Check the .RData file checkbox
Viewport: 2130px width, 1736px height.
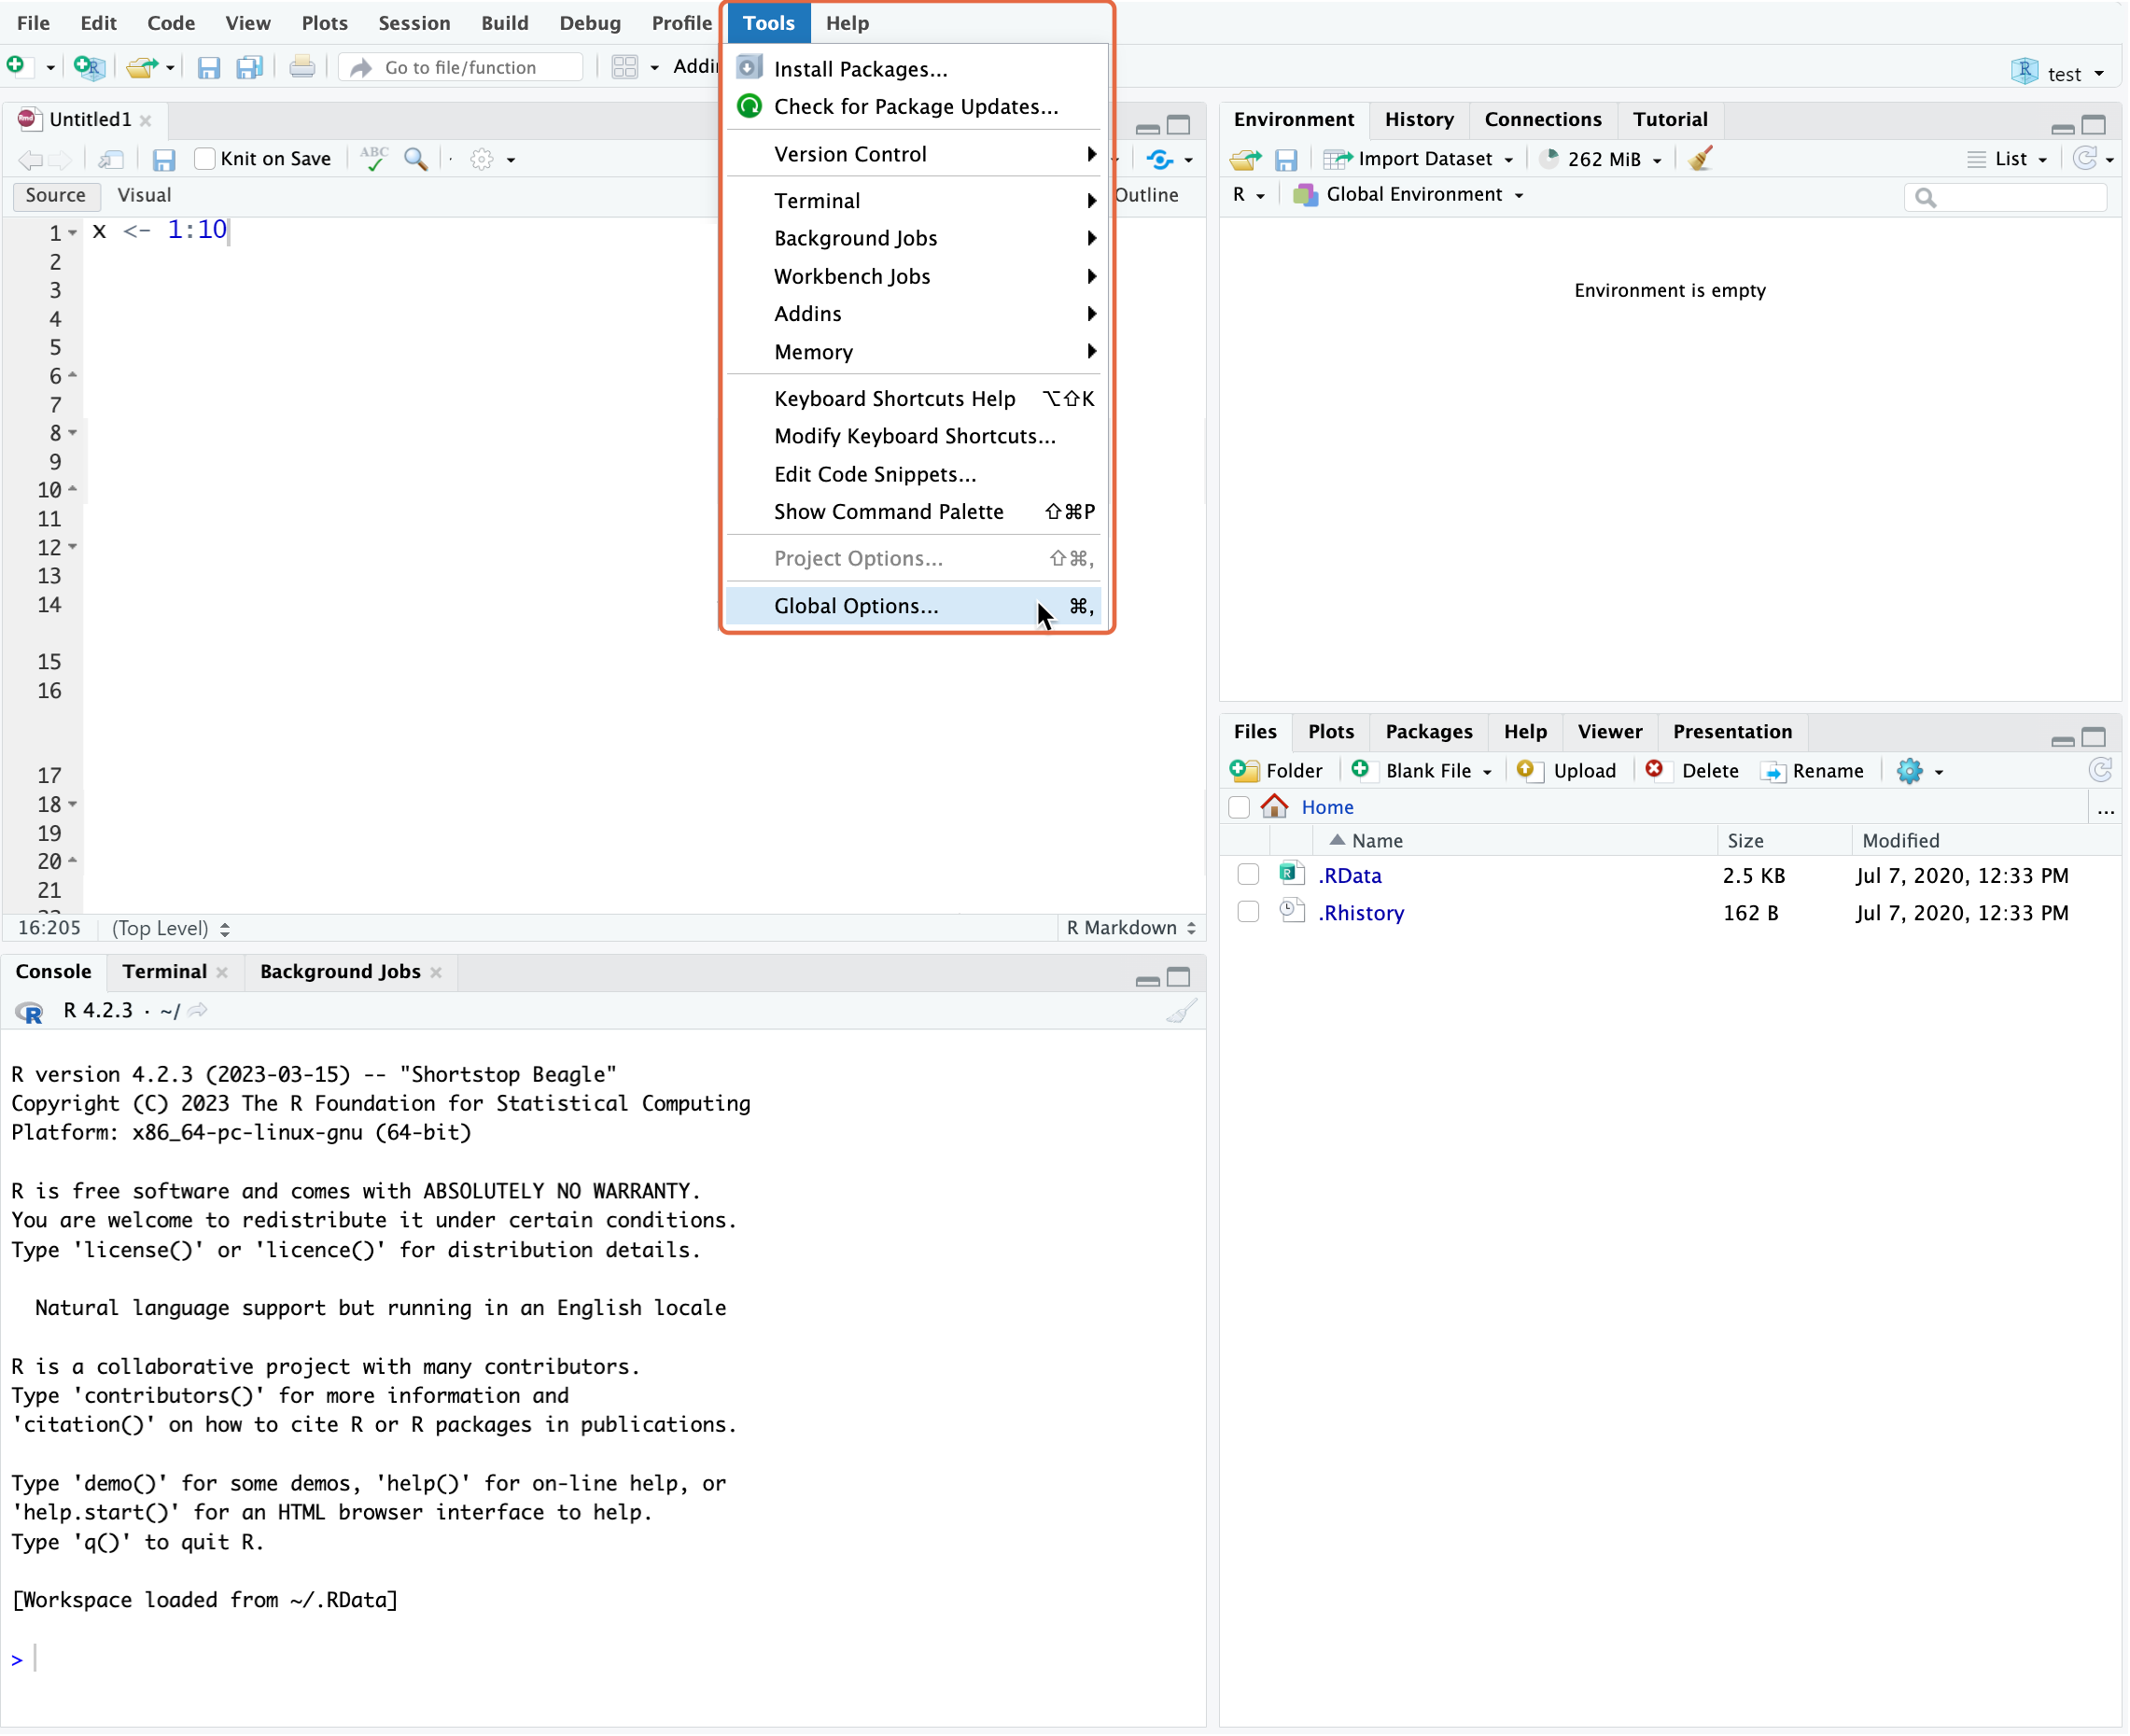1247,874
